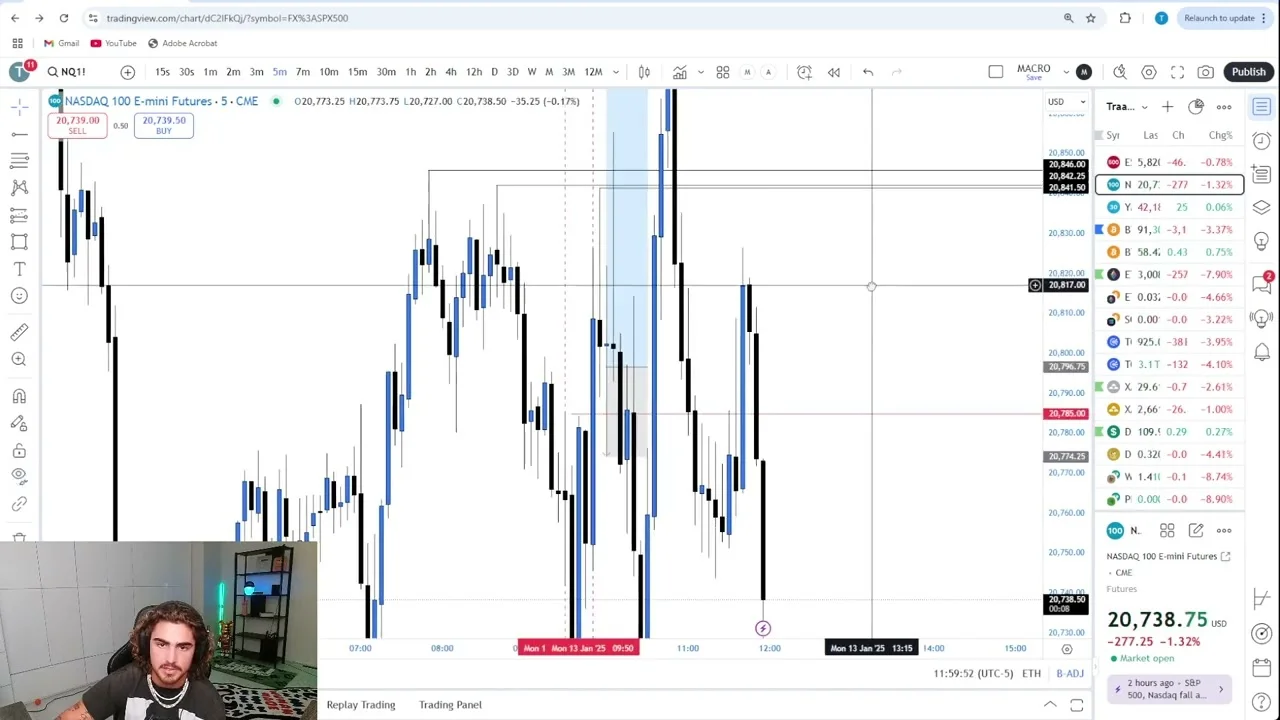This screenshot has height=720, width=1280.
Task: Open the USD currency dropdown
Action: point(1066,102)
